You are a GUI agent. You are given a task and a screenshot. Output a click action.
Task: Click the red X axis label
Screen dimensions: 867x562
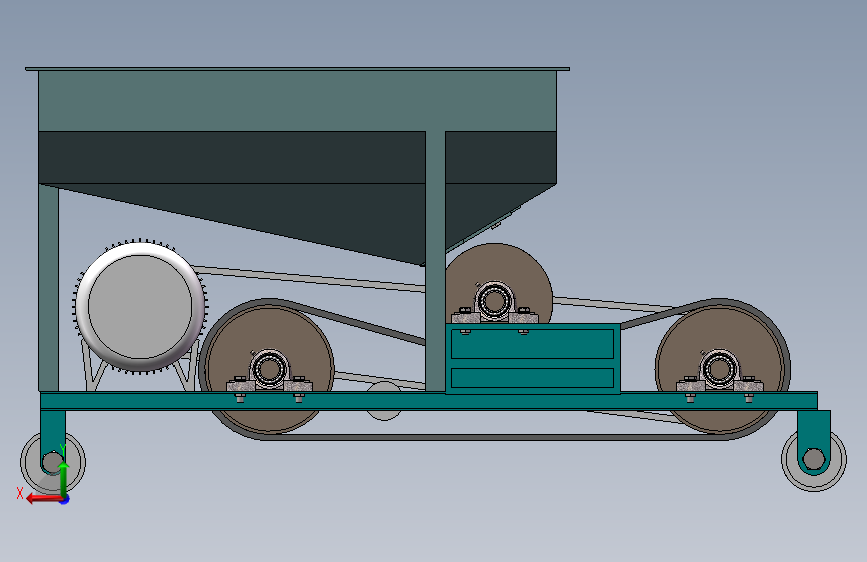pyautogui.click(x=20, y=493)
